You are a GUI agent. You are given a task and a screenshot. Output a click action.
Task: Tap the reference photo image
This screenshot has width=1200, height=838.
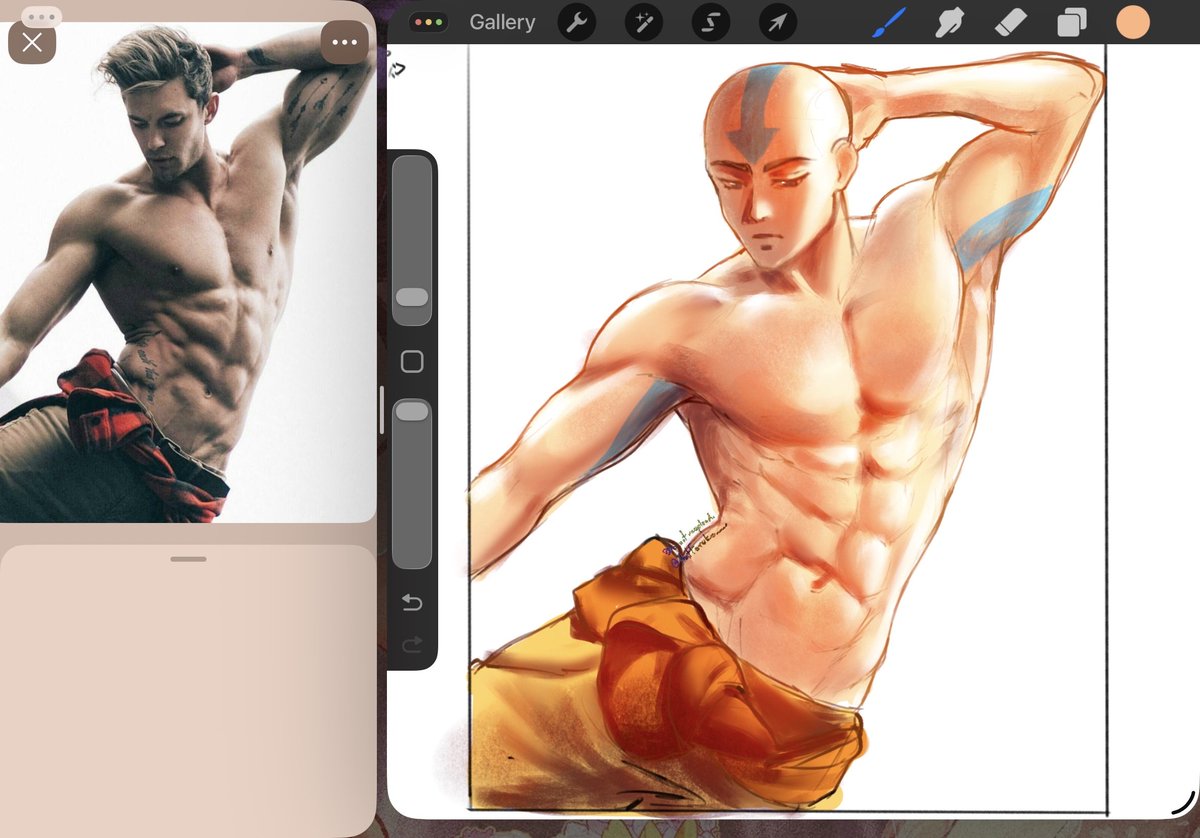188,272
